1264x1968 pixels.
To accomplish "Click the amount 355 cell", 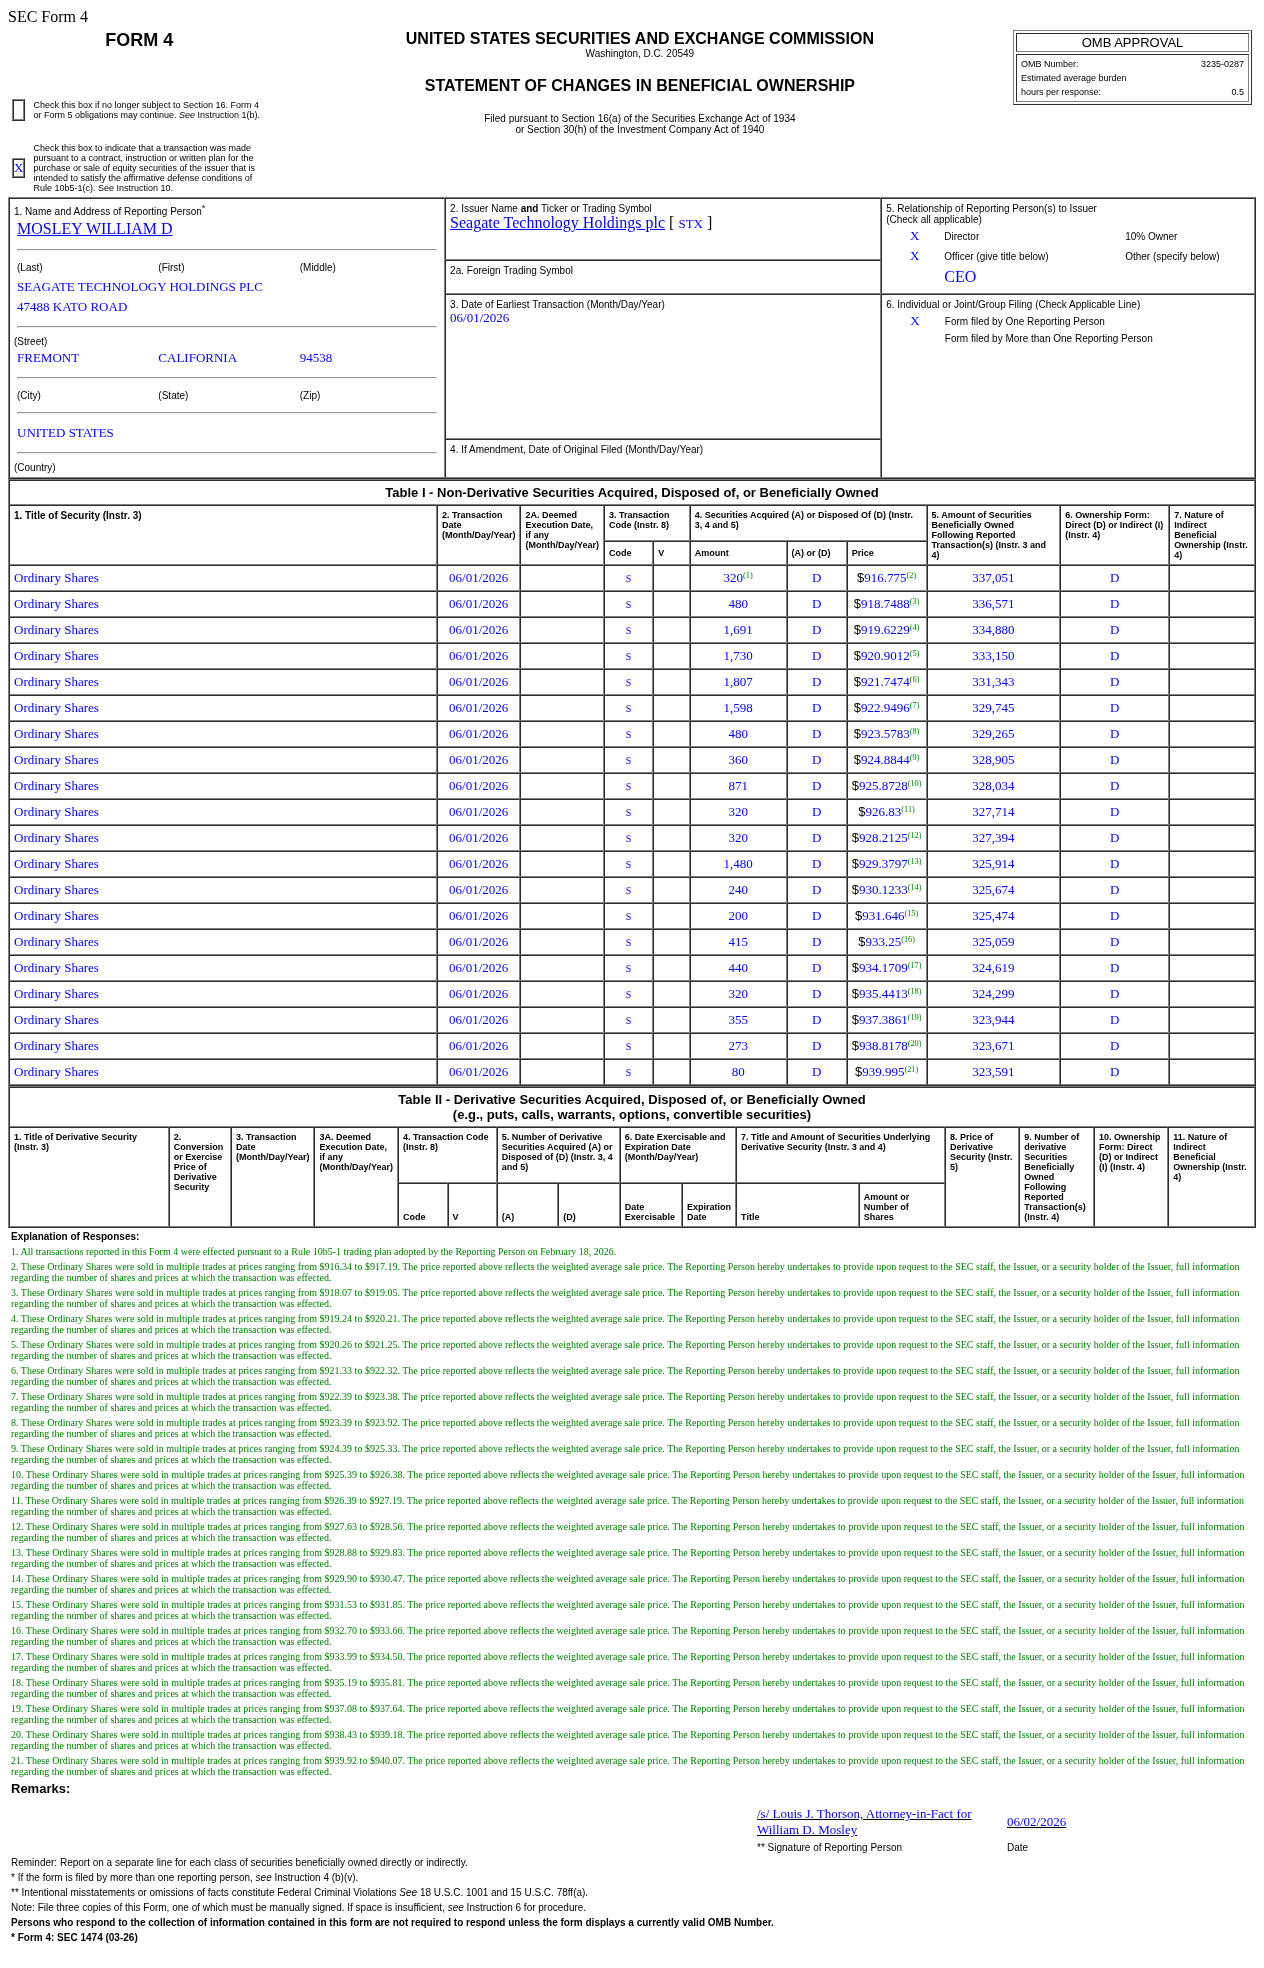I will tap(738, 1020).
